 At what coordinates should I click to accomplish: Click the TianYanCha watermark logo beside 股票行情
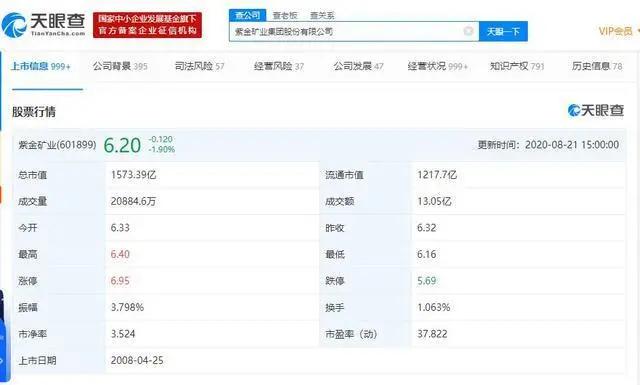(596, 110)
